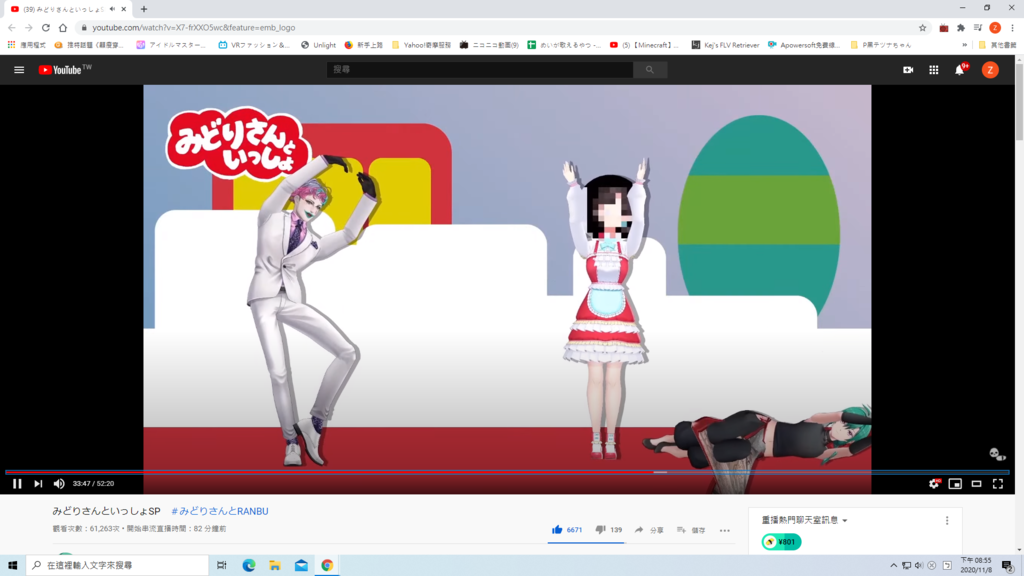This screenshot has height=576, width=1024.
Task: Open Chrome extensions puzzle icon
Action: coord(961,27)
